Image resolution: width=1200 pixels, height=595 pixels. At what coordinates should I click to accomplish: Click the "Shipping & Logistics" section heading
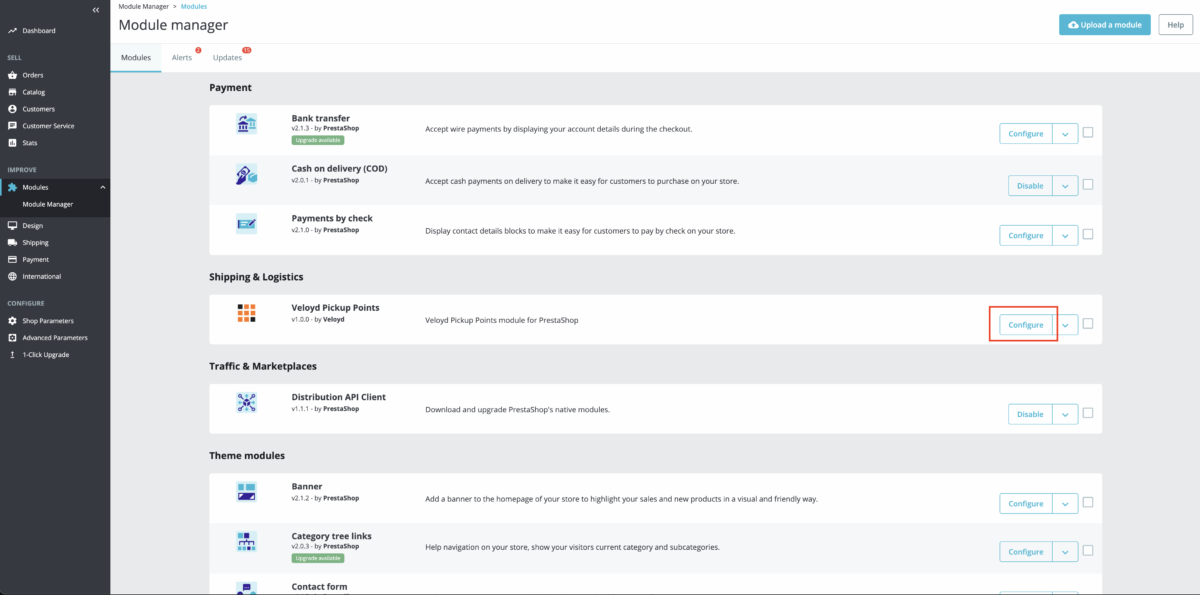click(256, 277)
